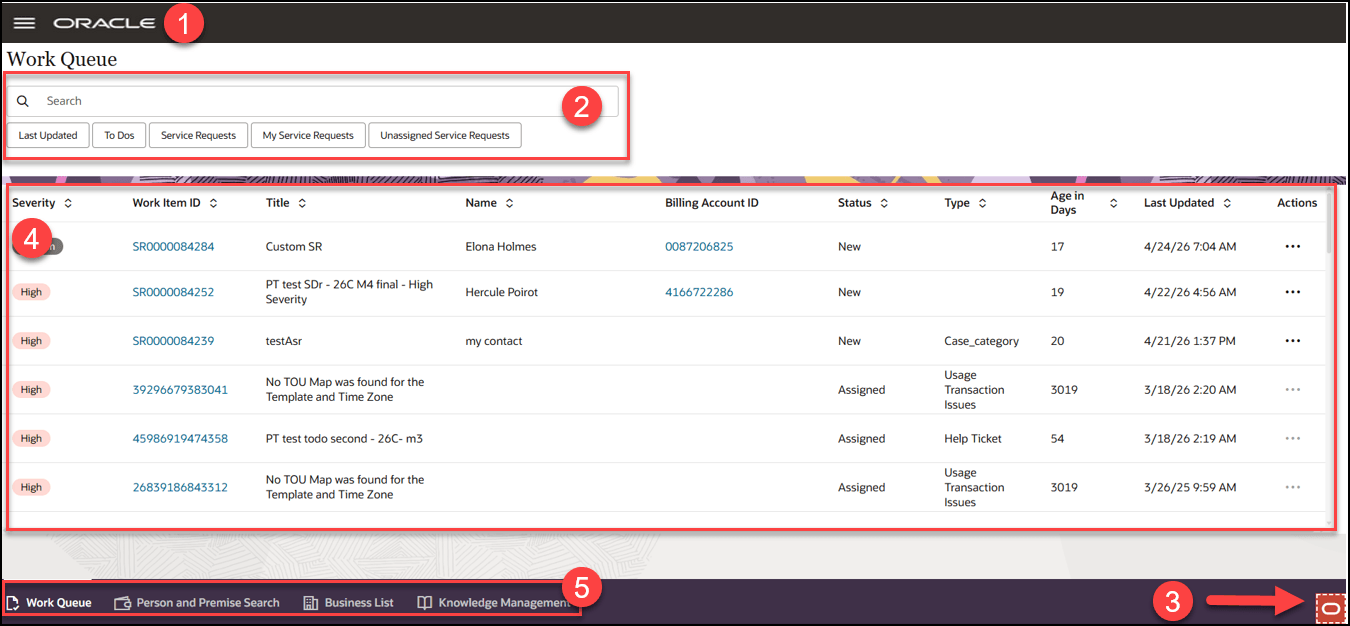
Task: Open actions menu for SR0000084239 row
Action: click(x=1292, y=341)
